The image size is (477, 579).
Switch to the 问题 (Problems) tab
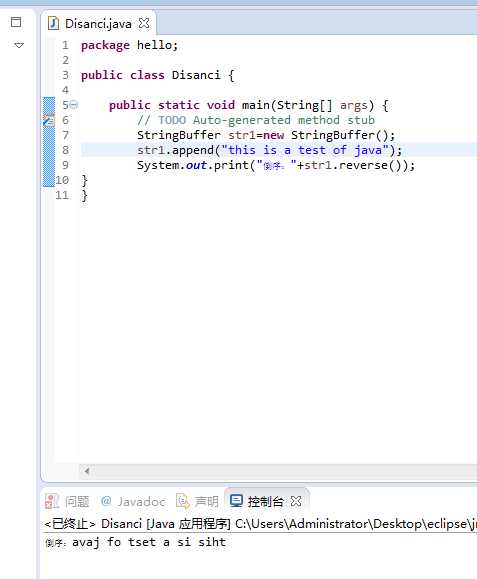(x=67, y=501)
